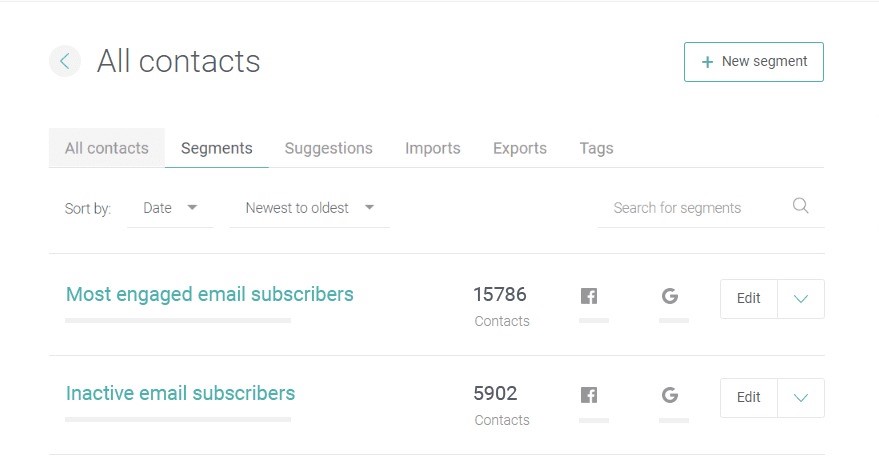Create a new segment
This screenshot has width=879, height=470.
[753, 62]
